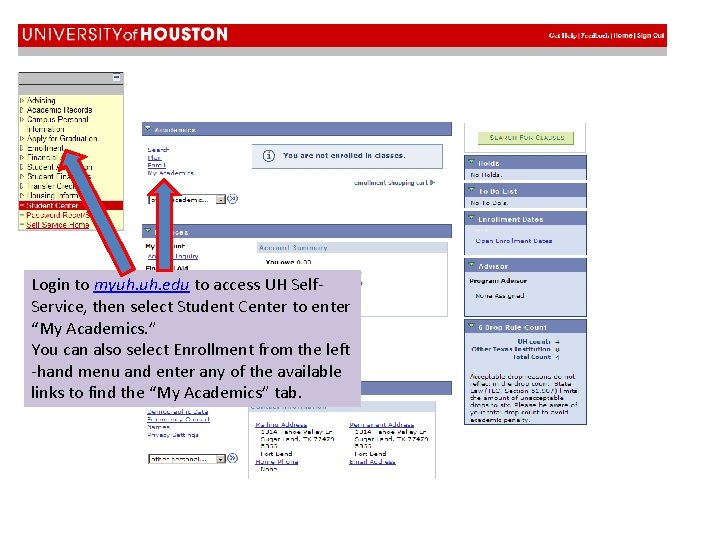Open the My Academics link
Viewport: 720px width, 540px height.
pos(170,173)
